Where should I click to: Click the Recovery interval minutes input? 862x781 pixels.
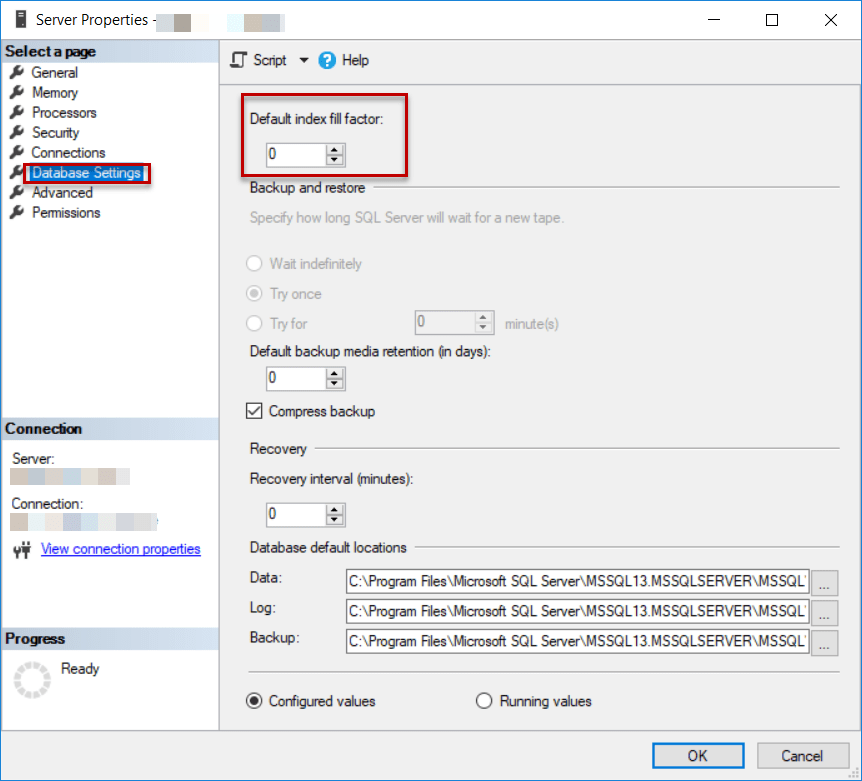pos(296,514)
